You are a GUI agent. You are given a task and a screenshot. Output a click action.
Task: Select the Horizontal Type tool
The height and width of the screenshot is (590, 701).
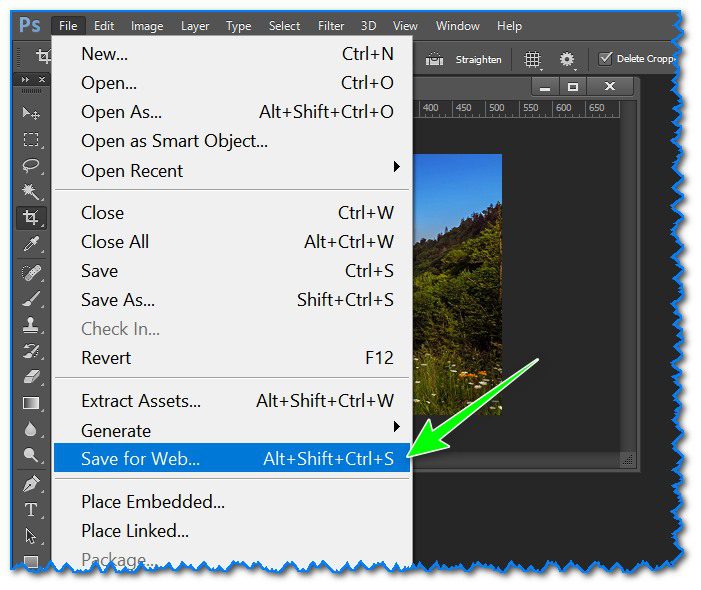[x=31, y=510]
